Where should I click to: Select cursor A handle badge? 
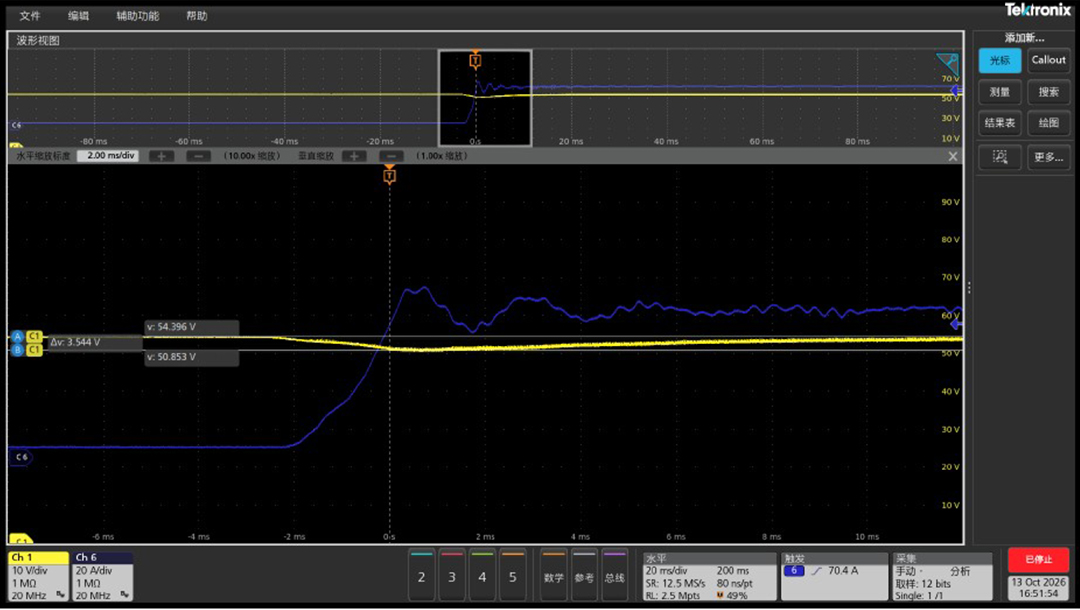tap(18, 337)
